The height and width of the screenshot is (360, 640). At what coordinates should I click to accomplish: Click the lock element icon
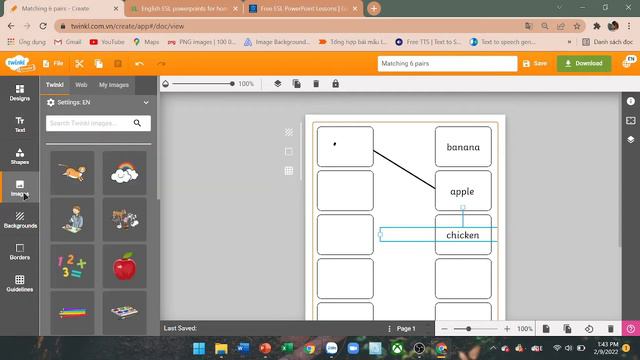[x=336, y=84]
